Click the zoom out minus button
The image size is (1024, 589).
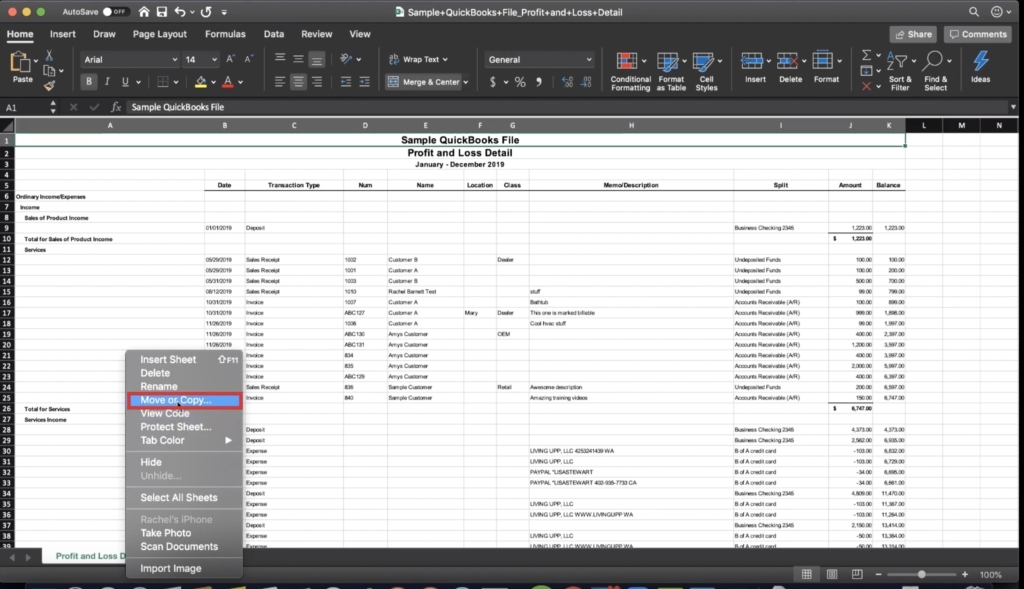[878, 575]
